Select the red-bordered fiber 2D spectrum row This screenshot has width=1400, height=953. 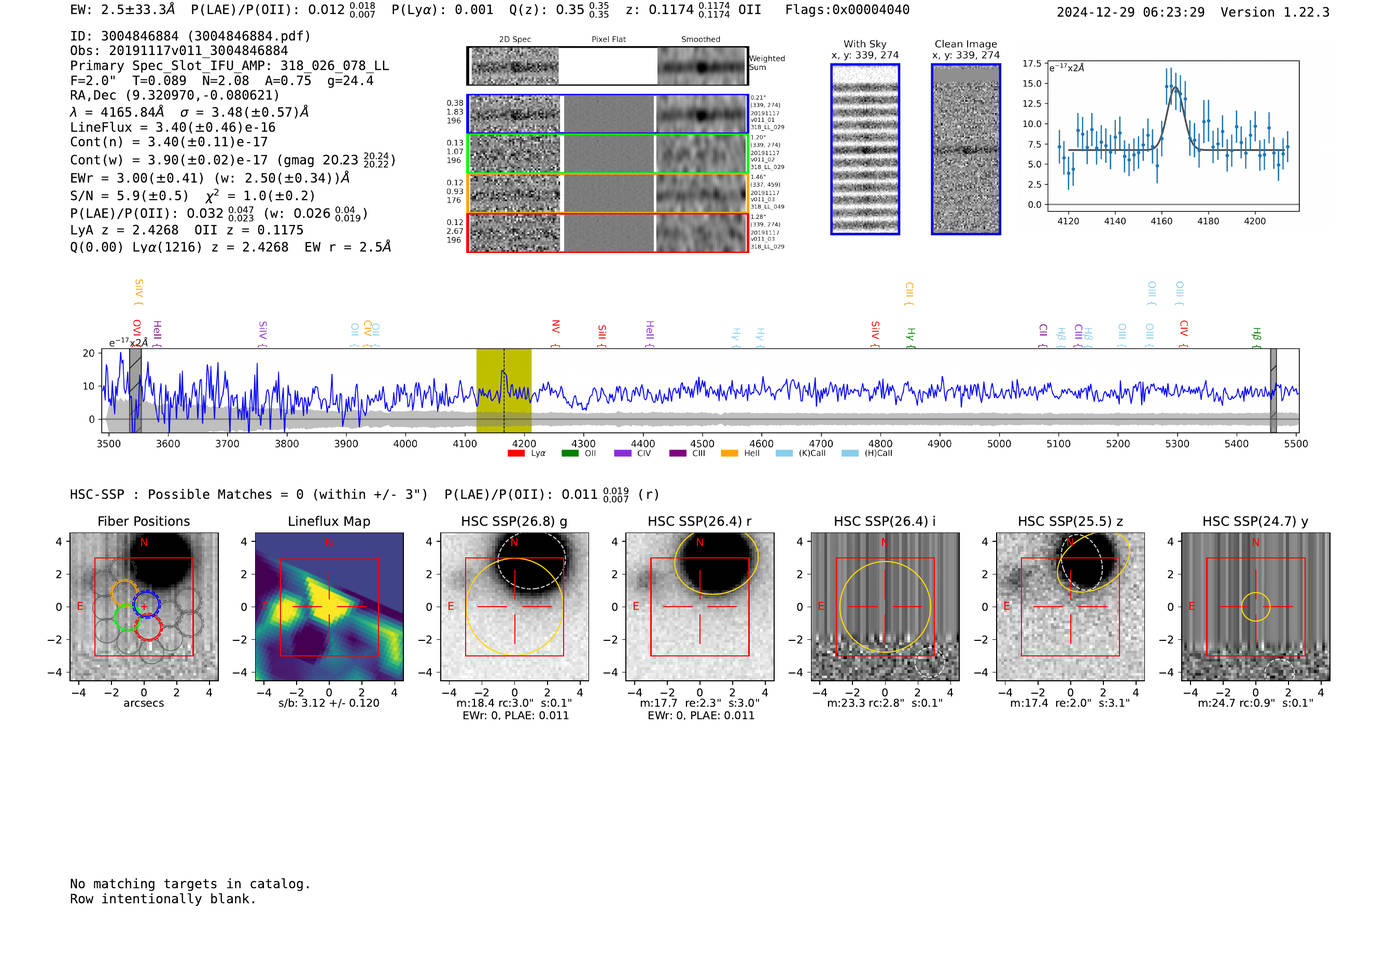coord(607,232)
